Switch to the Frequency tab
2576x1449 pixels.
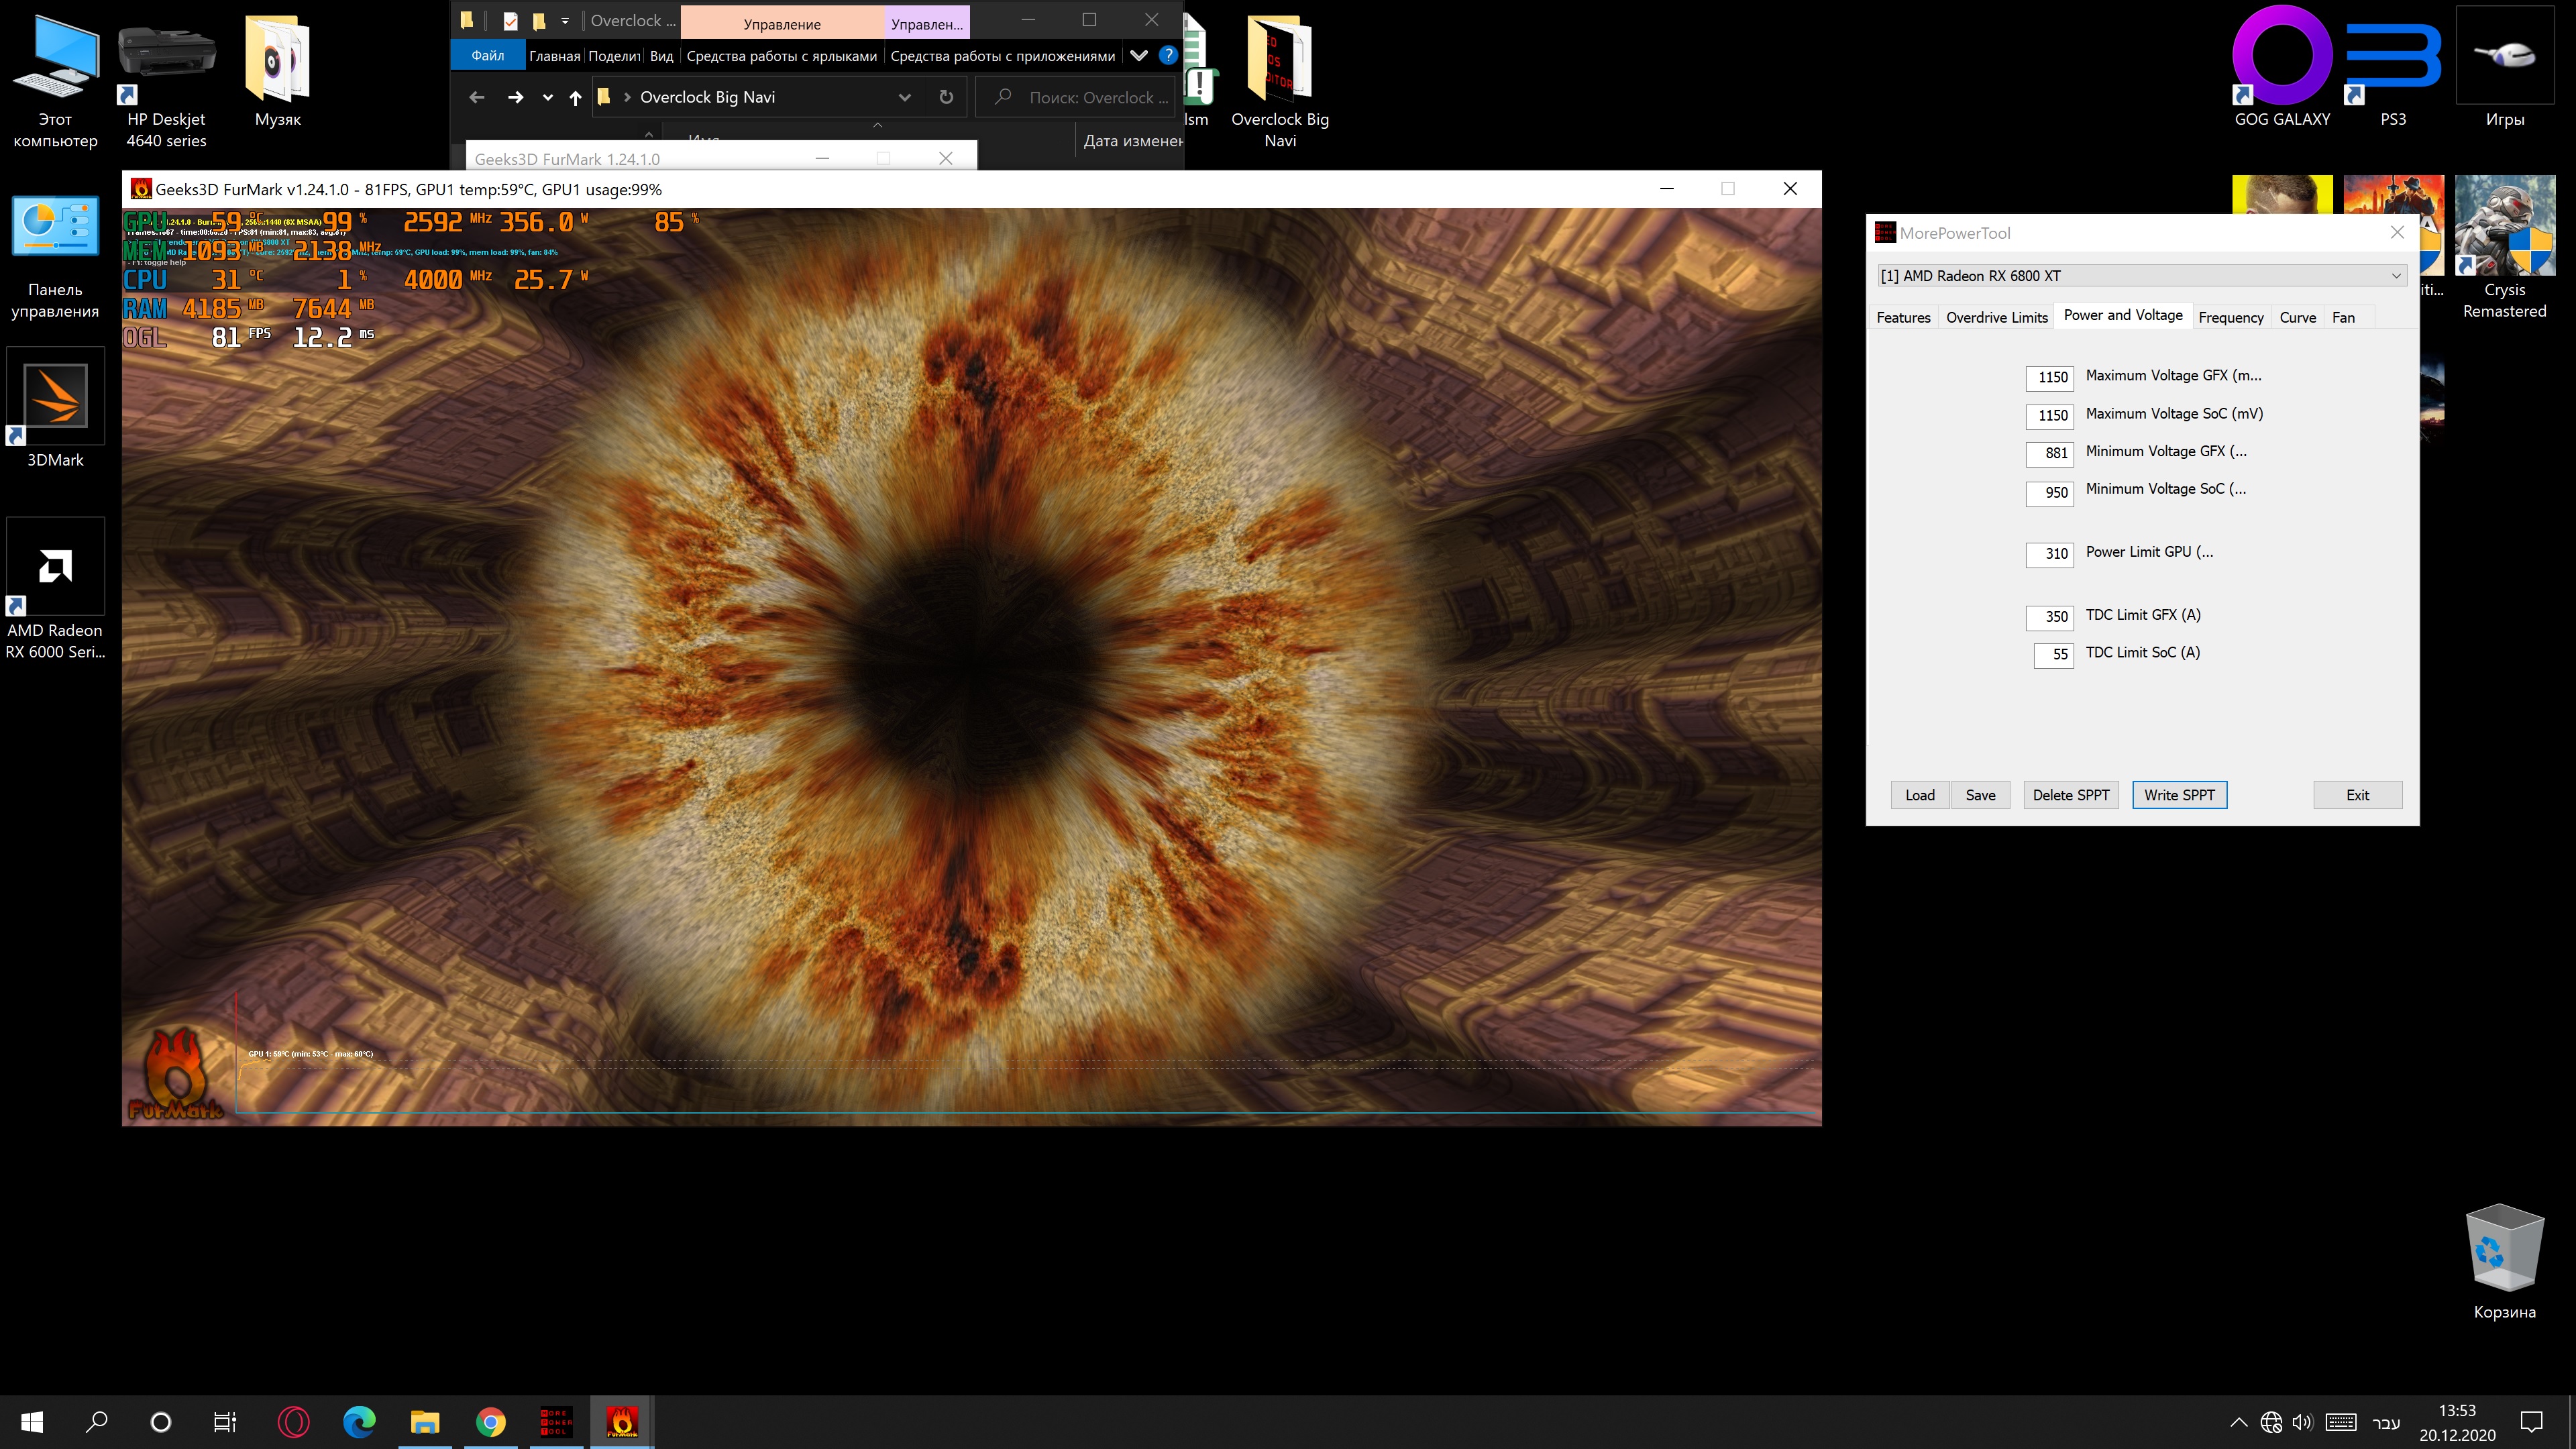[x=2230, y=317]
